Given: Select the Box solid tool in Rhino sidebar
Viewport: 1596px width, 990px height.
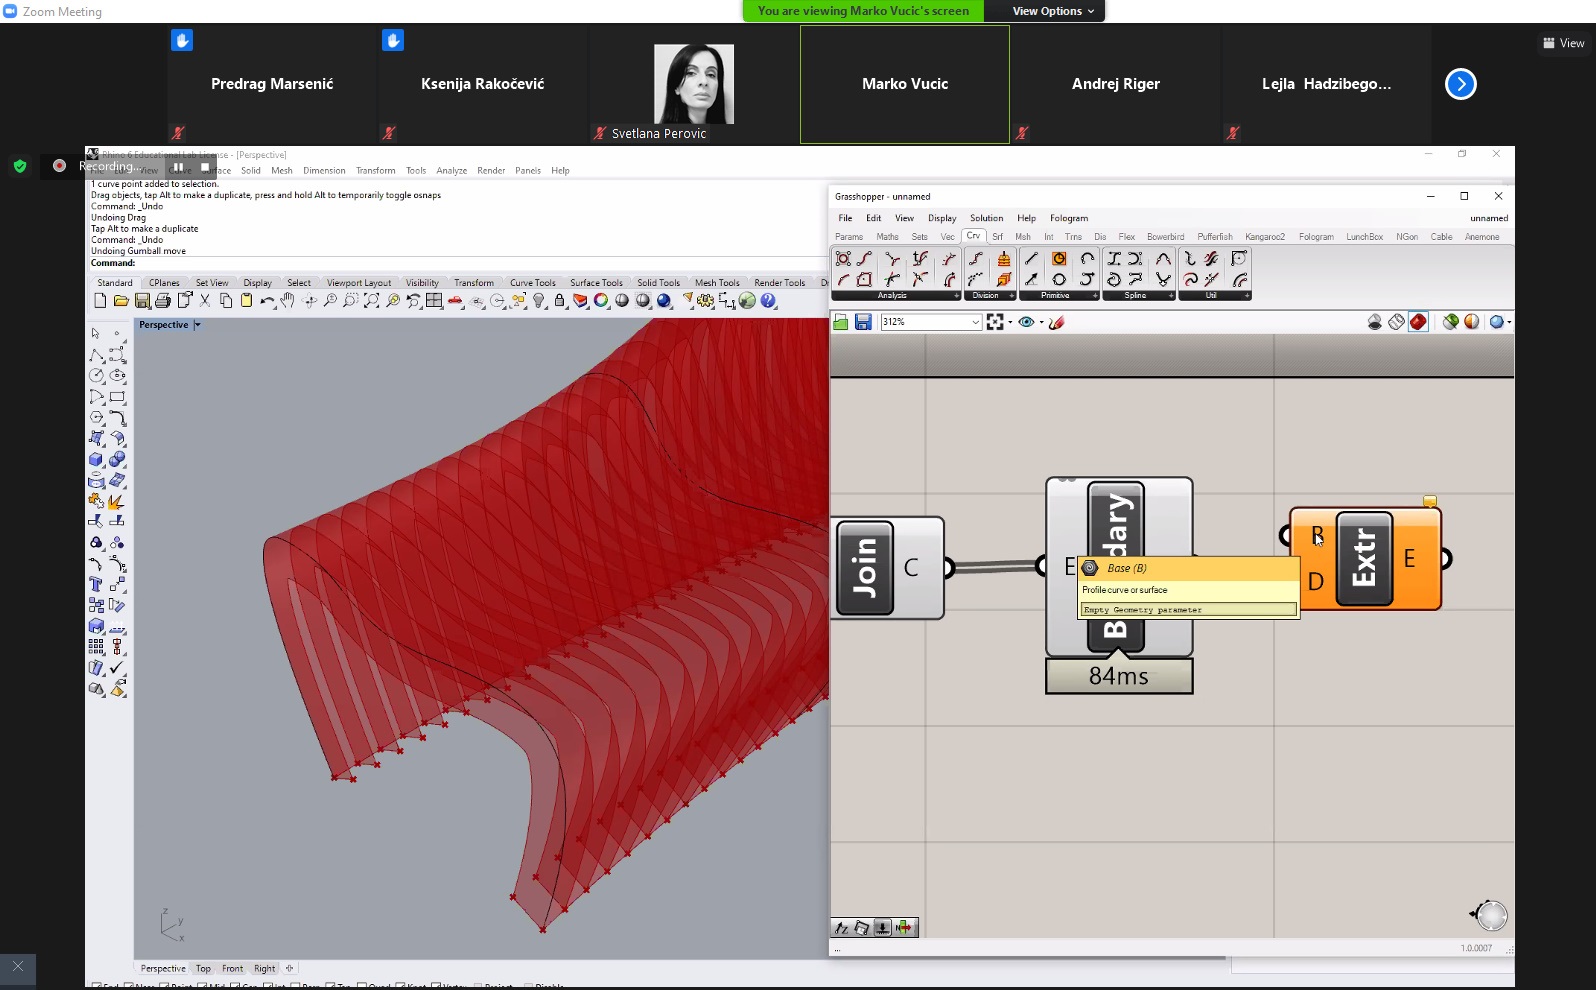Looking at the screenshot, I should (96, 460).
